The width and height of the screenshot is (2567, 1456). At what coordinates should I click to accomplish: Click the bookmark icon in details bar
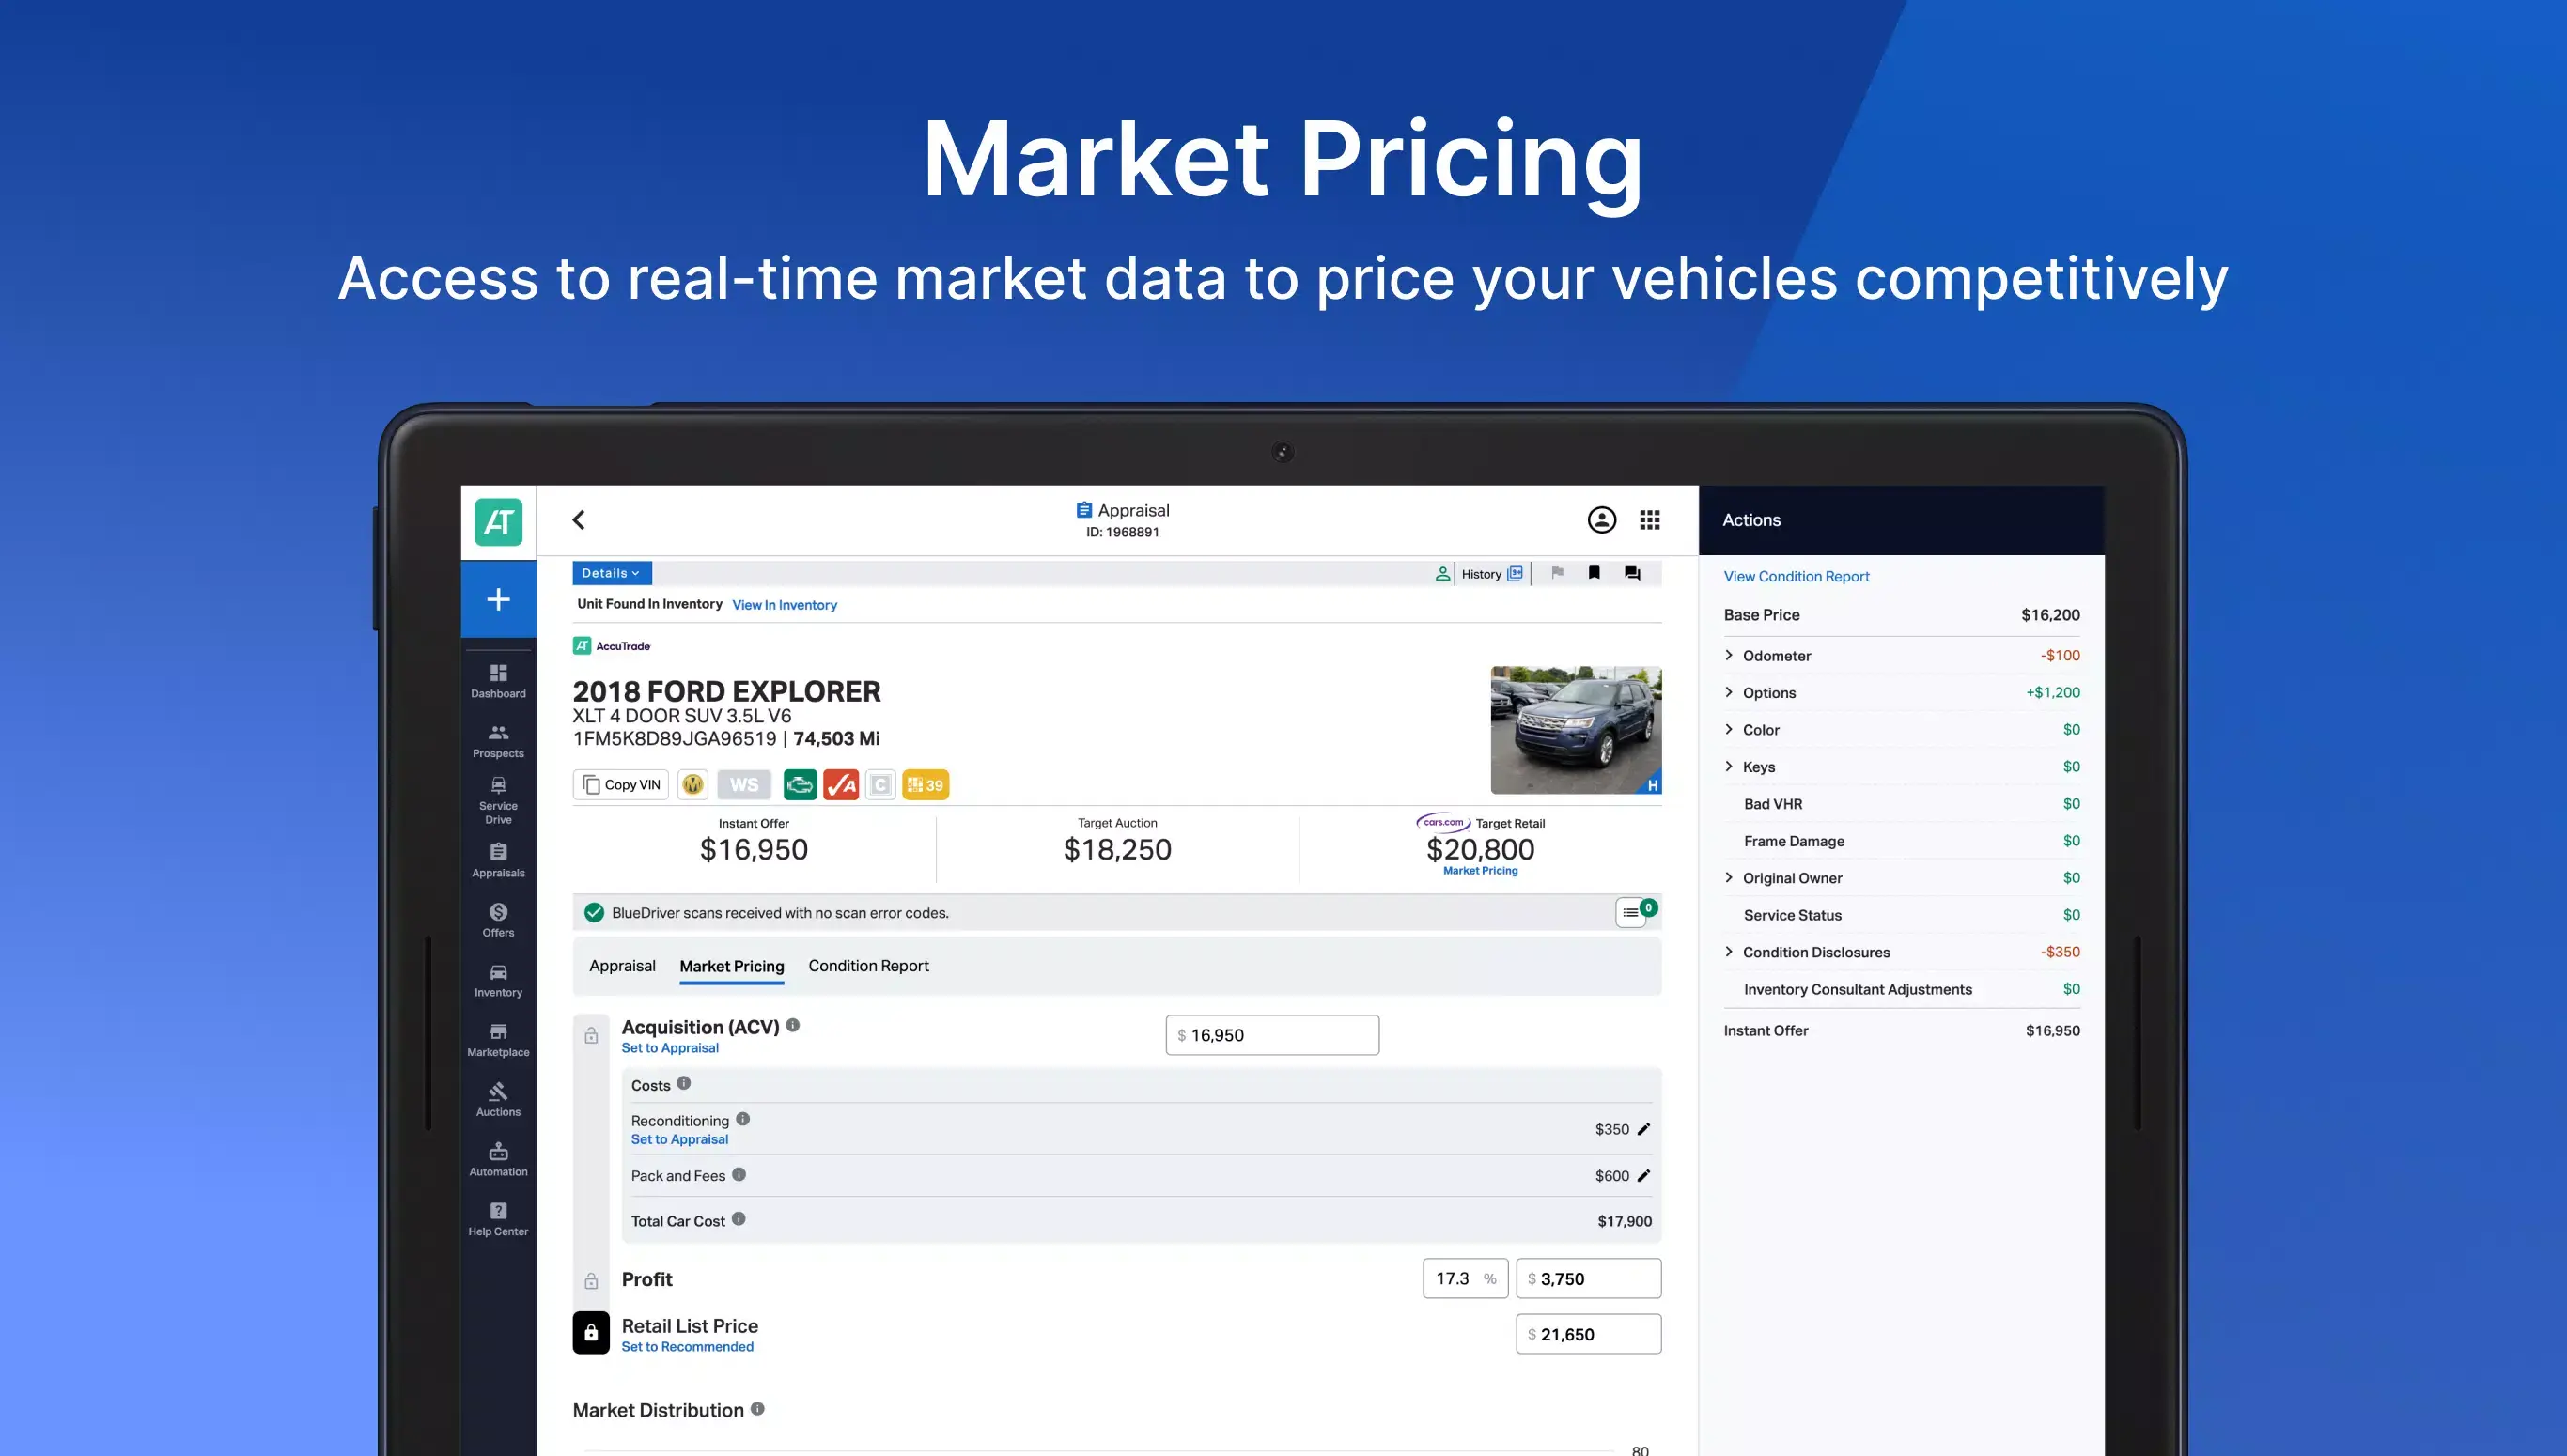click(1594, 573)
